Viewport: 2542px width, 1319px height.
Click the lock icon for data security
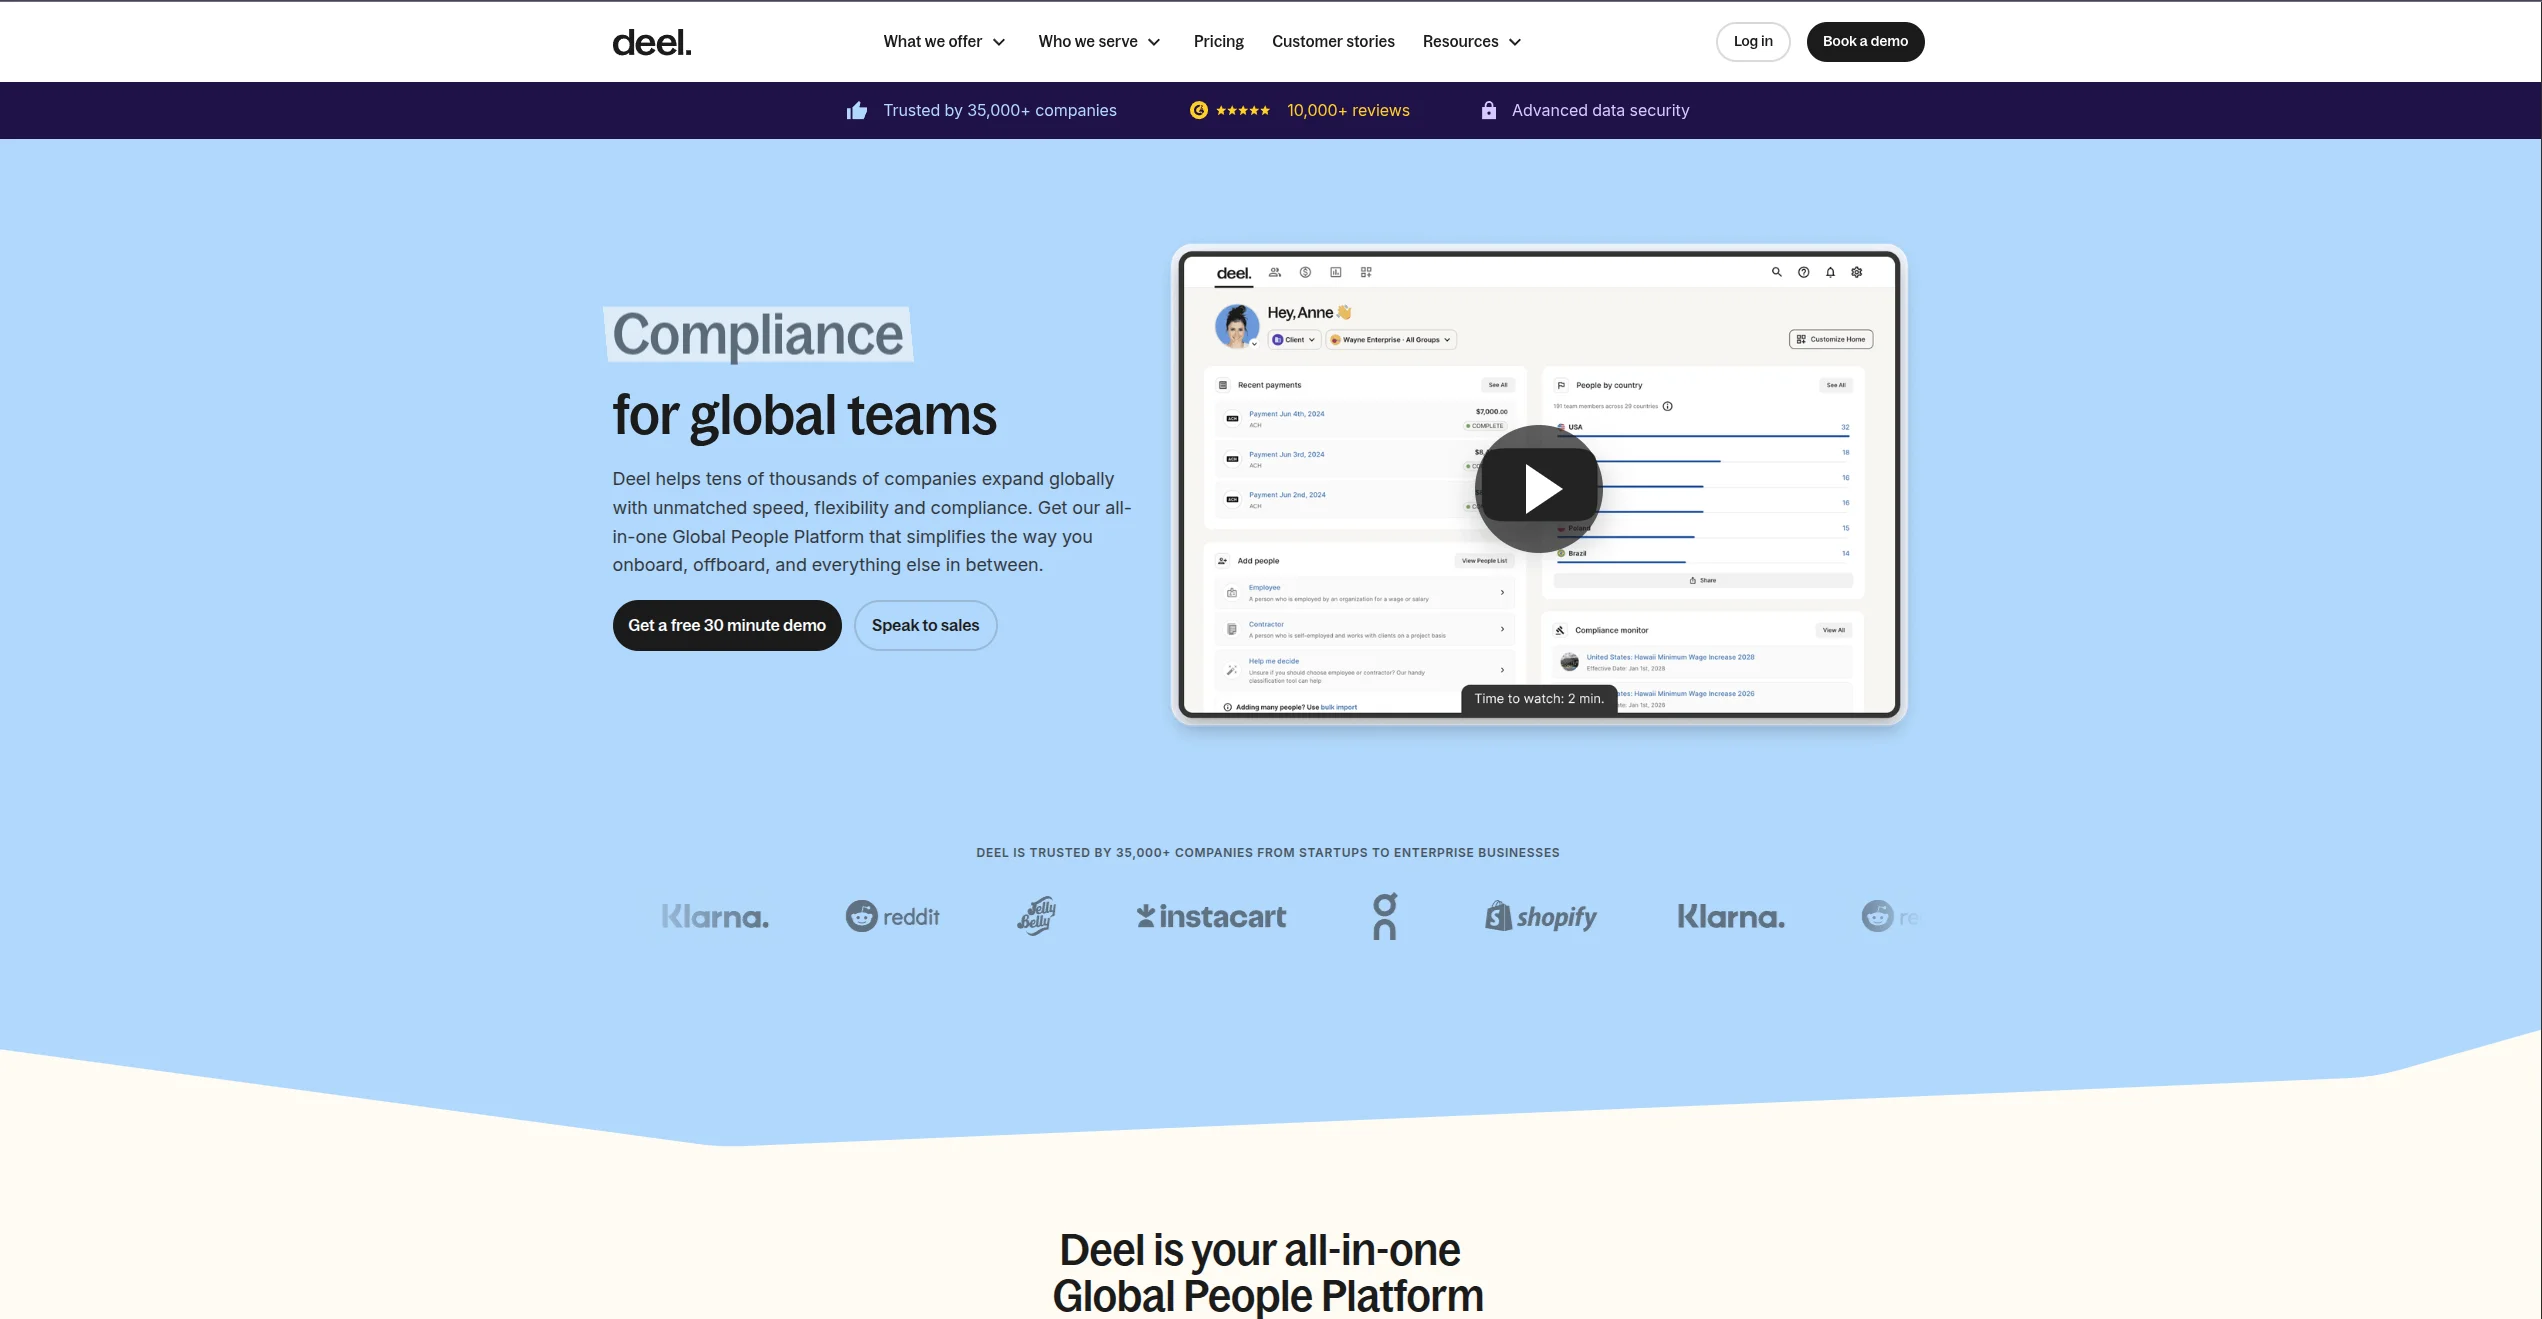[x=1488, y=111]
